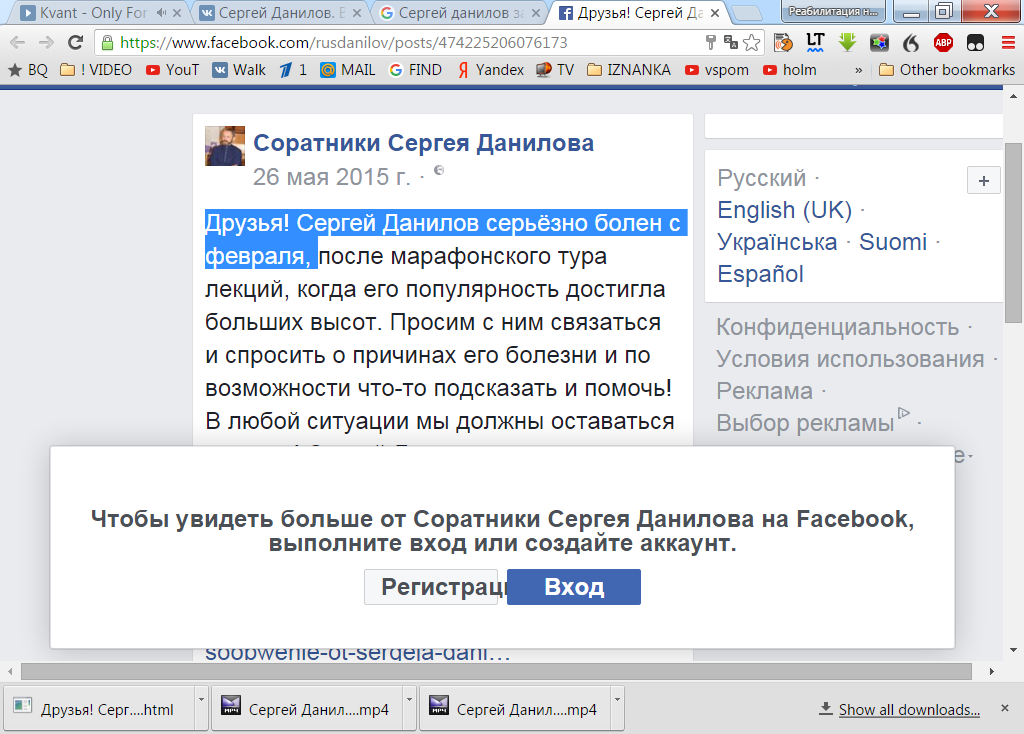Viewport: 1024px width, 734px height.
Task: Open the TV bookmark
Action: [x=555, y=70]
